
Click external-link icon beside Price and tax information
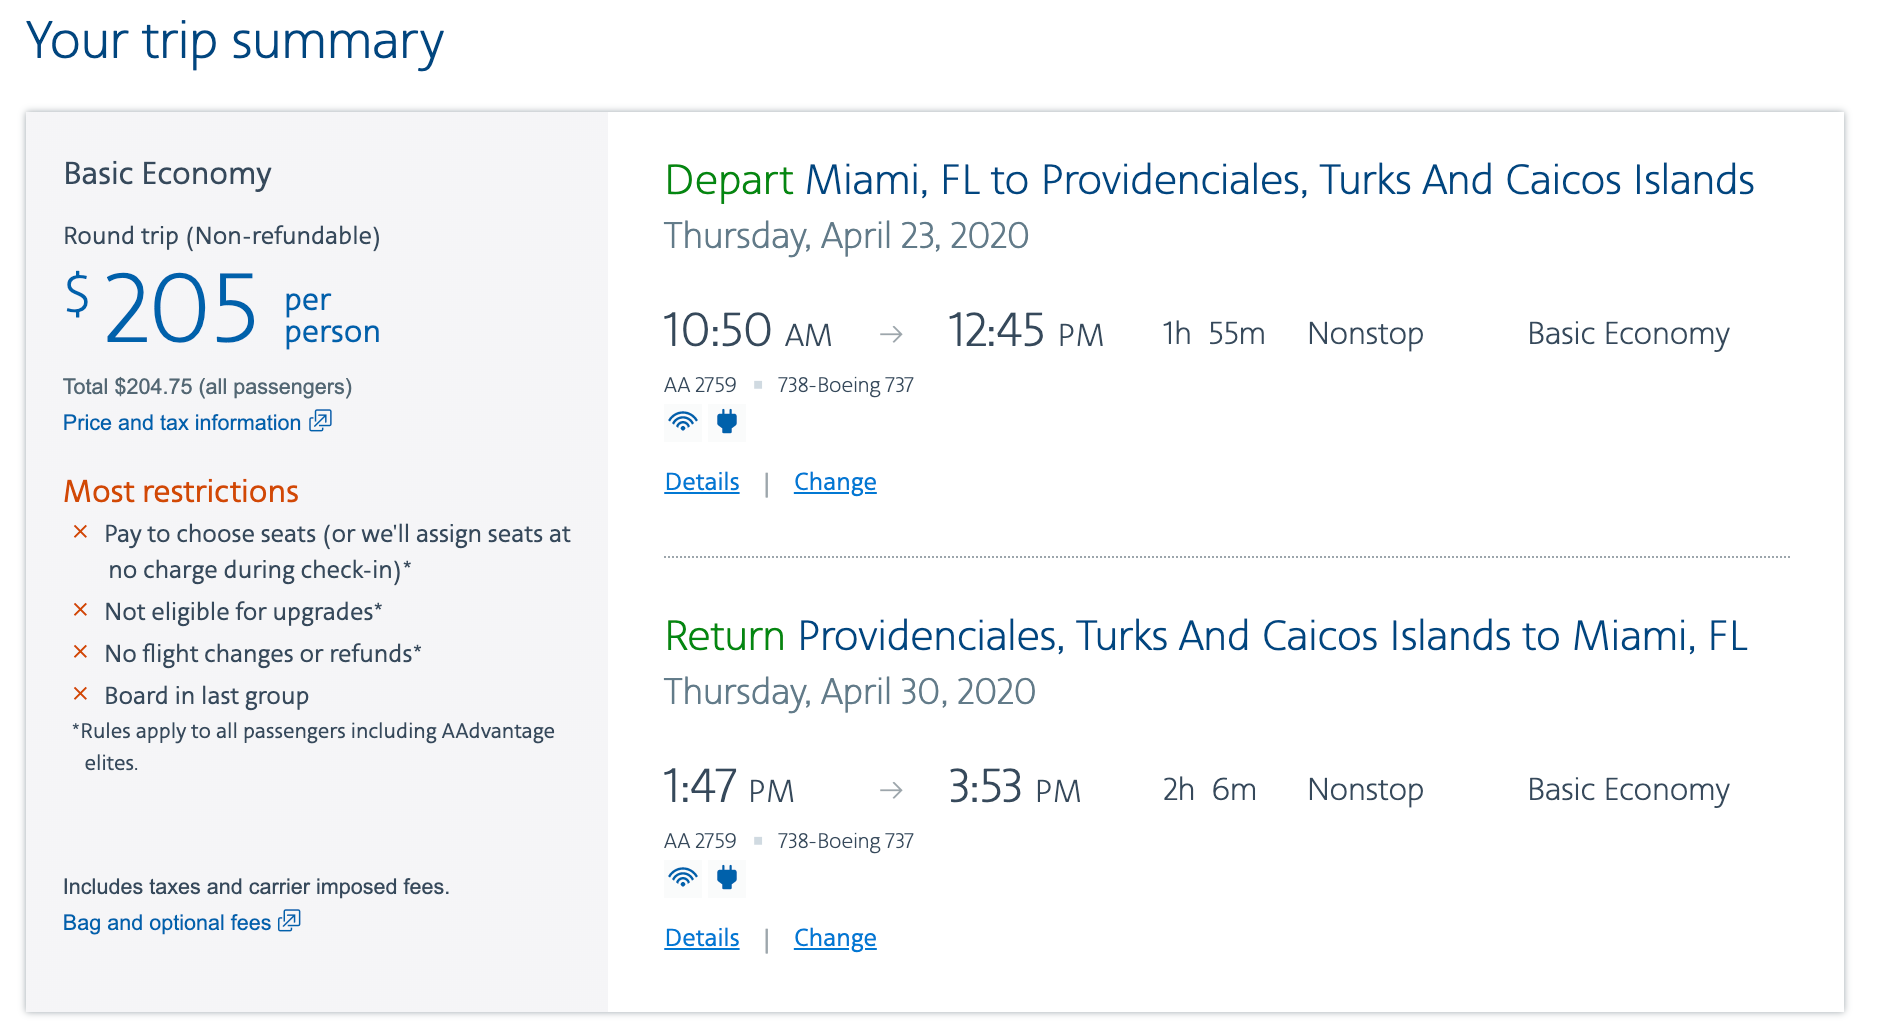(x=320, y=421)
